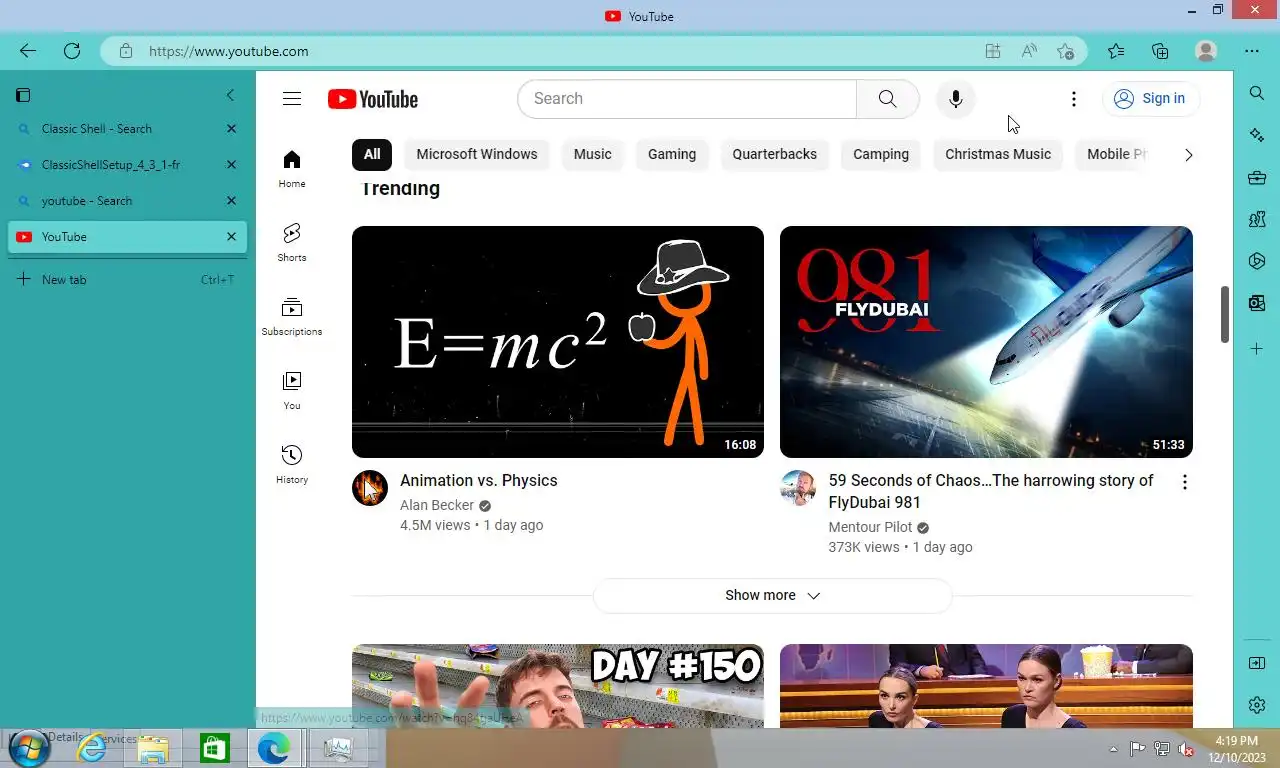
Task: Open File Explorer from taskbar
Action: 153,748
